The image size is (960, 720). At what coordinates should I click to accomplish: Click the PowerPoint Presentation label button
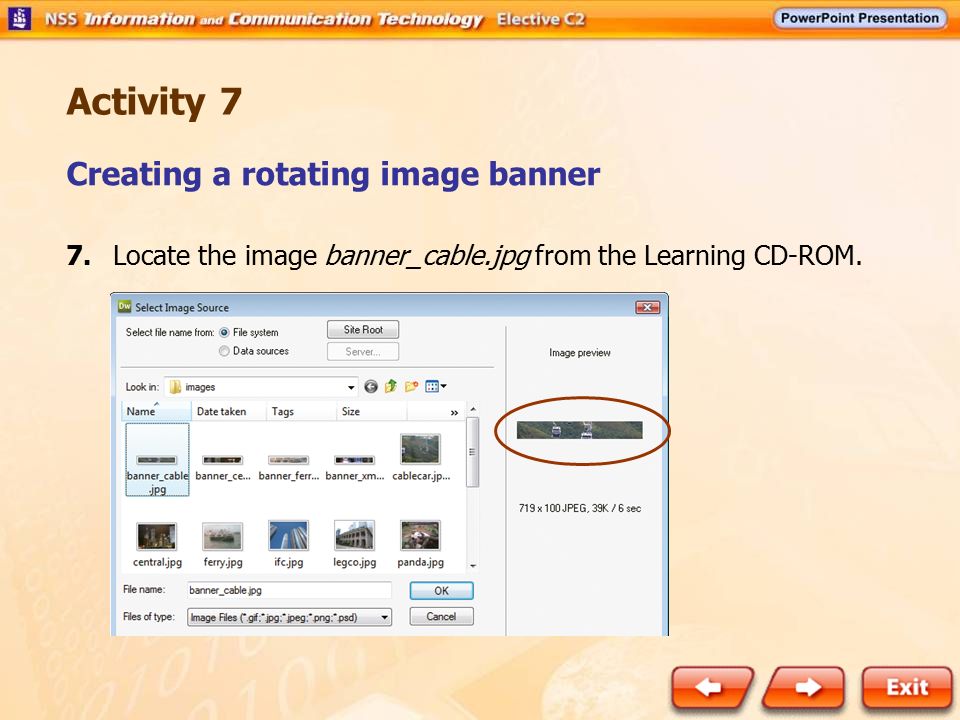coord(859,18)
